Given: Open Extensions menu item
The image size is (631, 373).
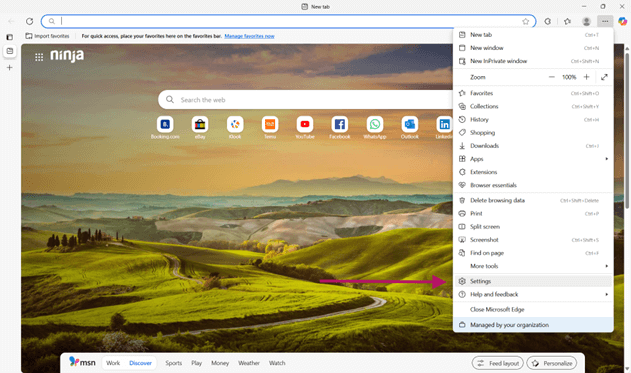Looking at the screenshot, I should 533,172.
